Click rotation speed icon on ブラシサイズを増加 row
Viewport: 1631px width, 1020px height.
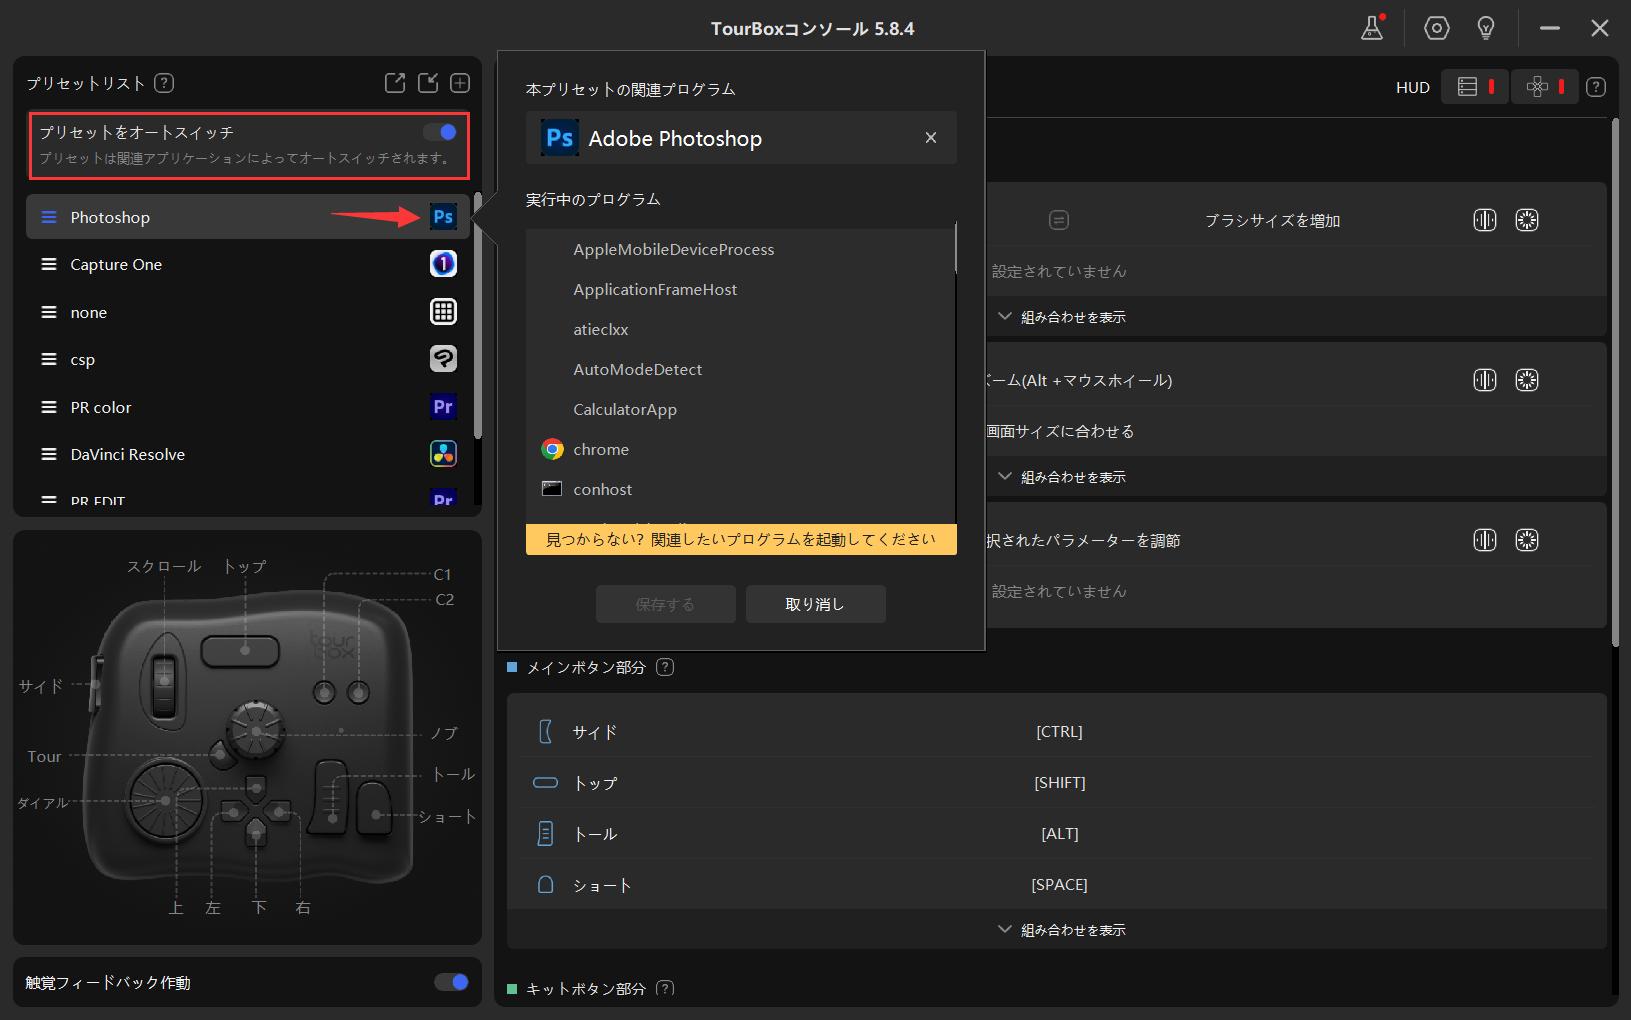click(1527, 220)
